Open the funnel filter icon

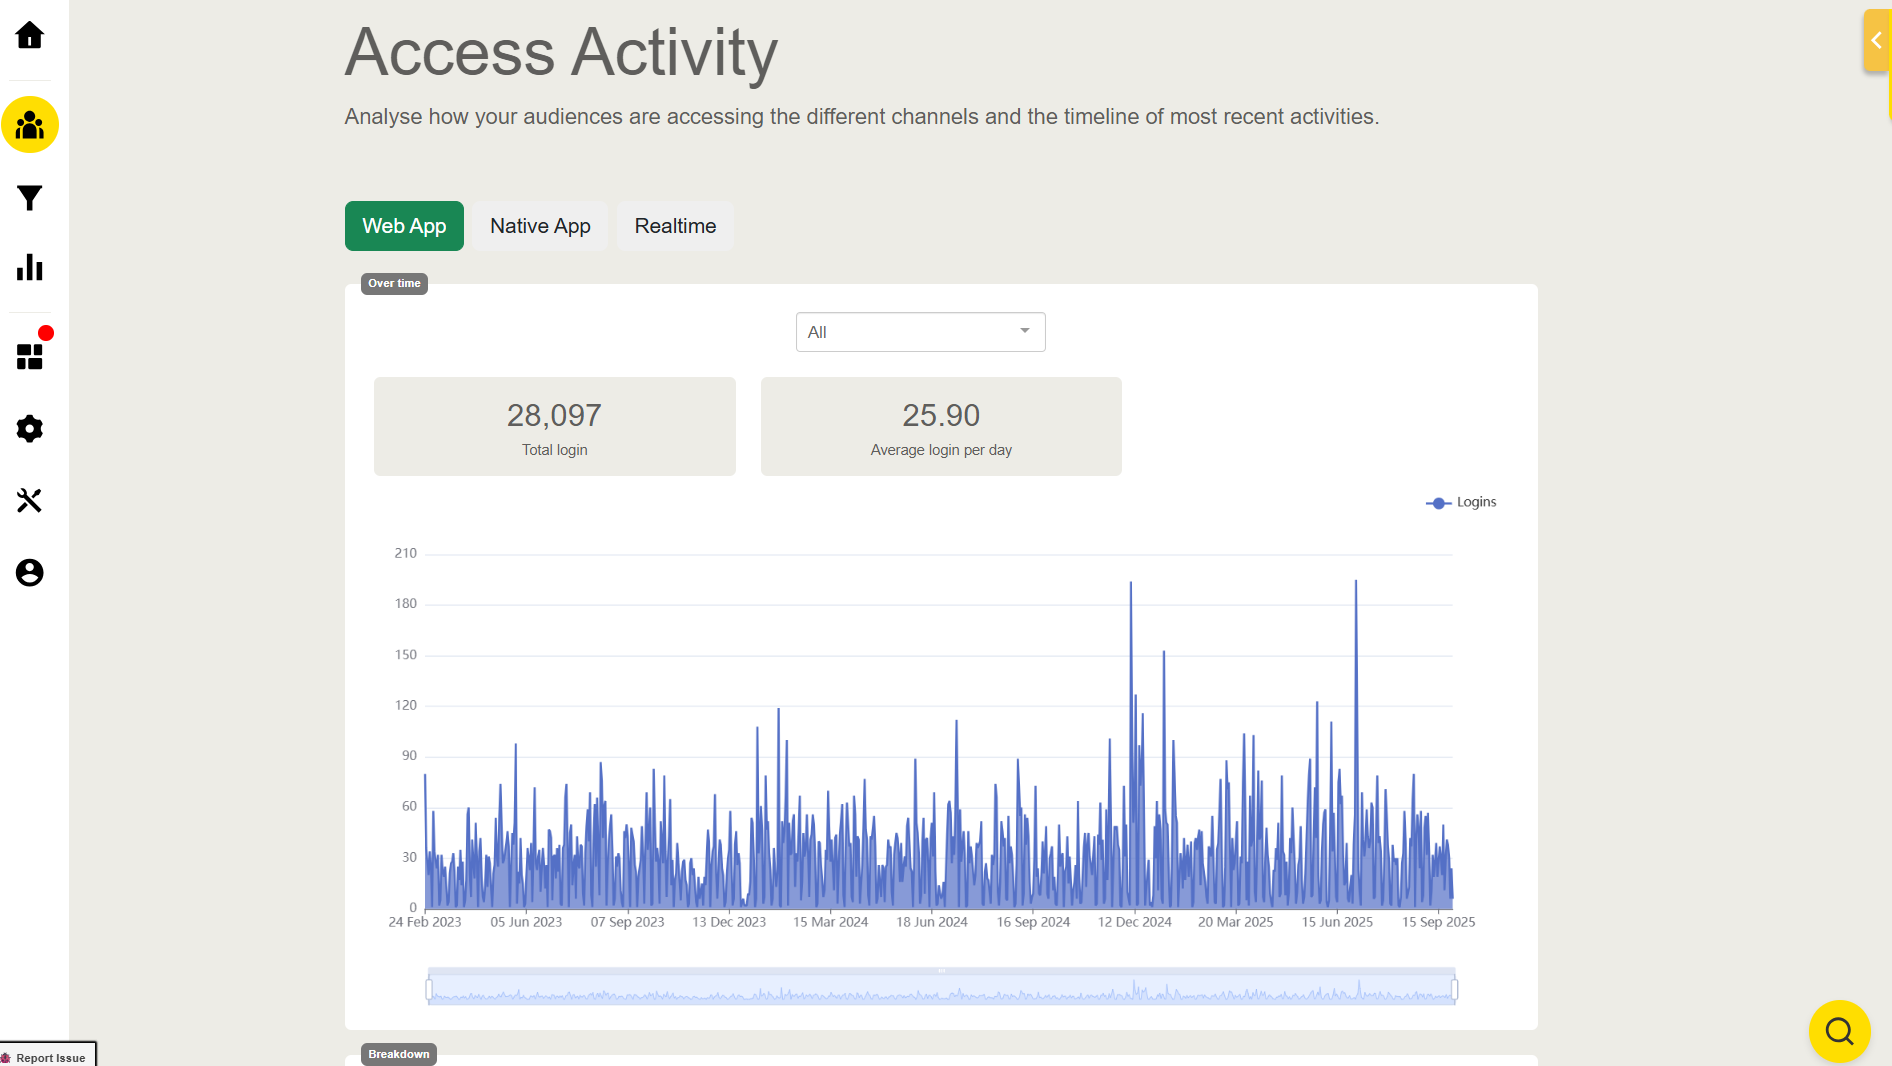(30, 198)
